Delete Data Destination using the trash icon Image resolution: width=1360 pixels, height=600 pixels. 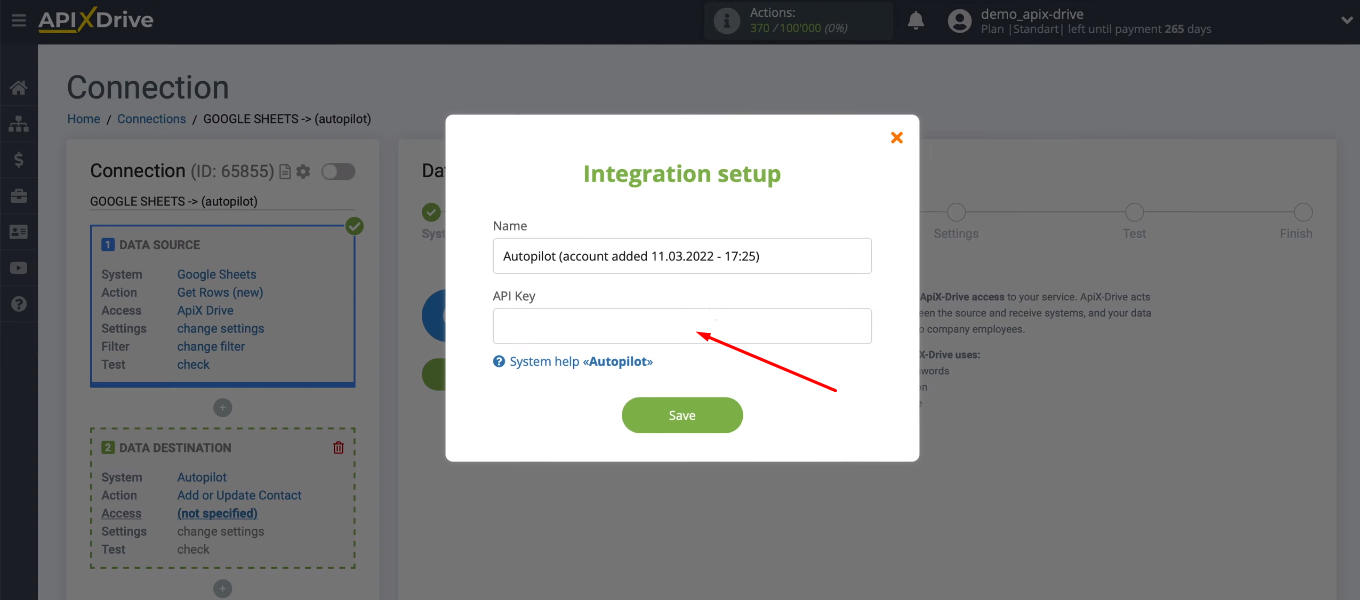[x=338, y=447]
